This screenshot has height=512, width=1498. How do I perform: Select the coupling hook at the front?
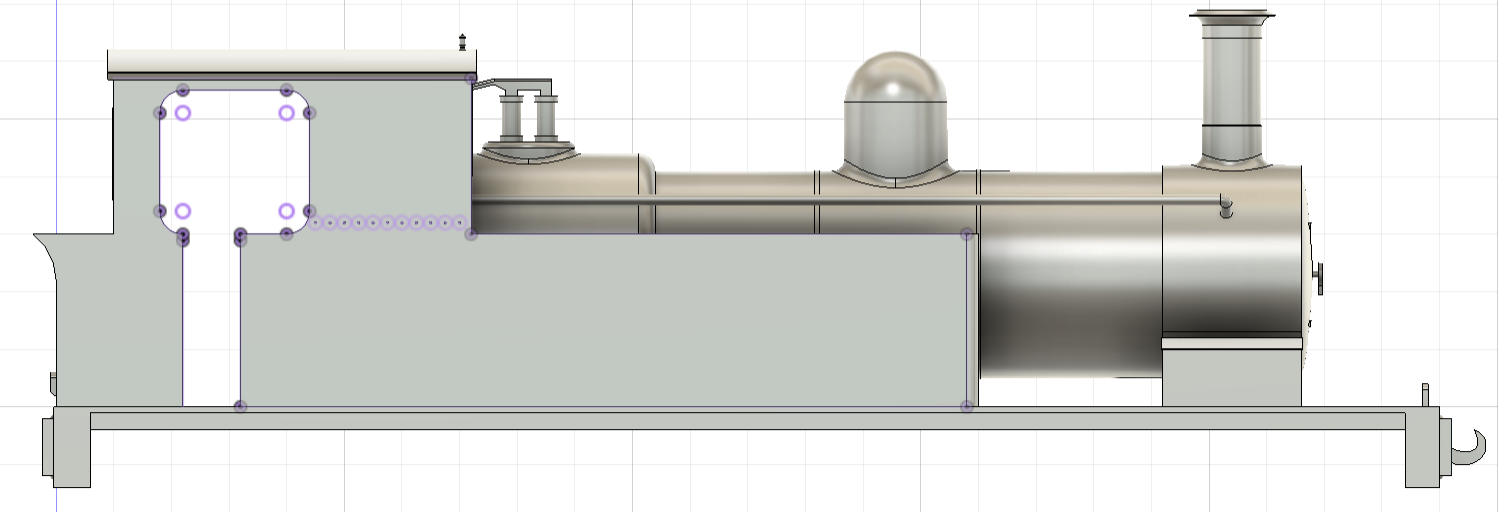1467,445
